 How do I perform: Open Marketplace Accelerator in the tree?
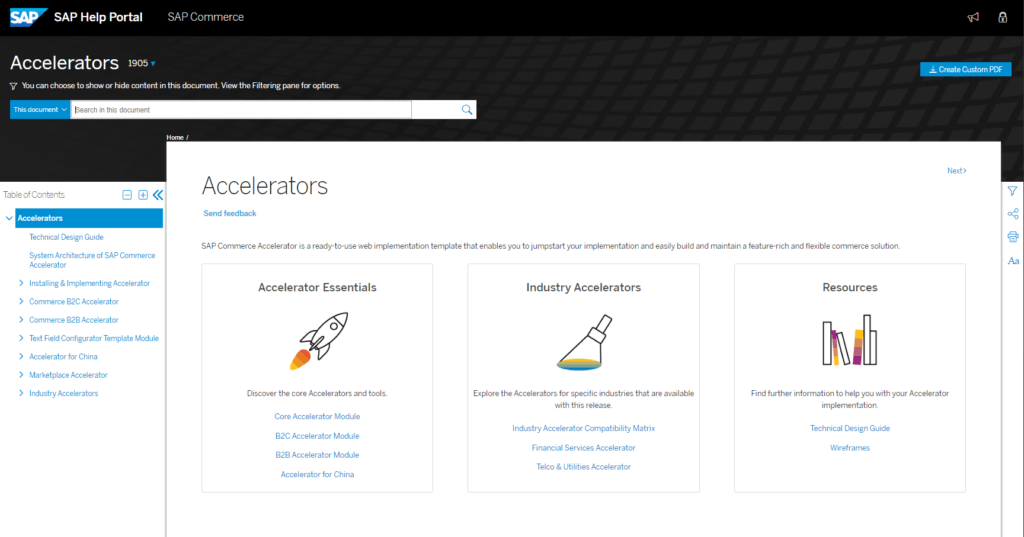68,375
